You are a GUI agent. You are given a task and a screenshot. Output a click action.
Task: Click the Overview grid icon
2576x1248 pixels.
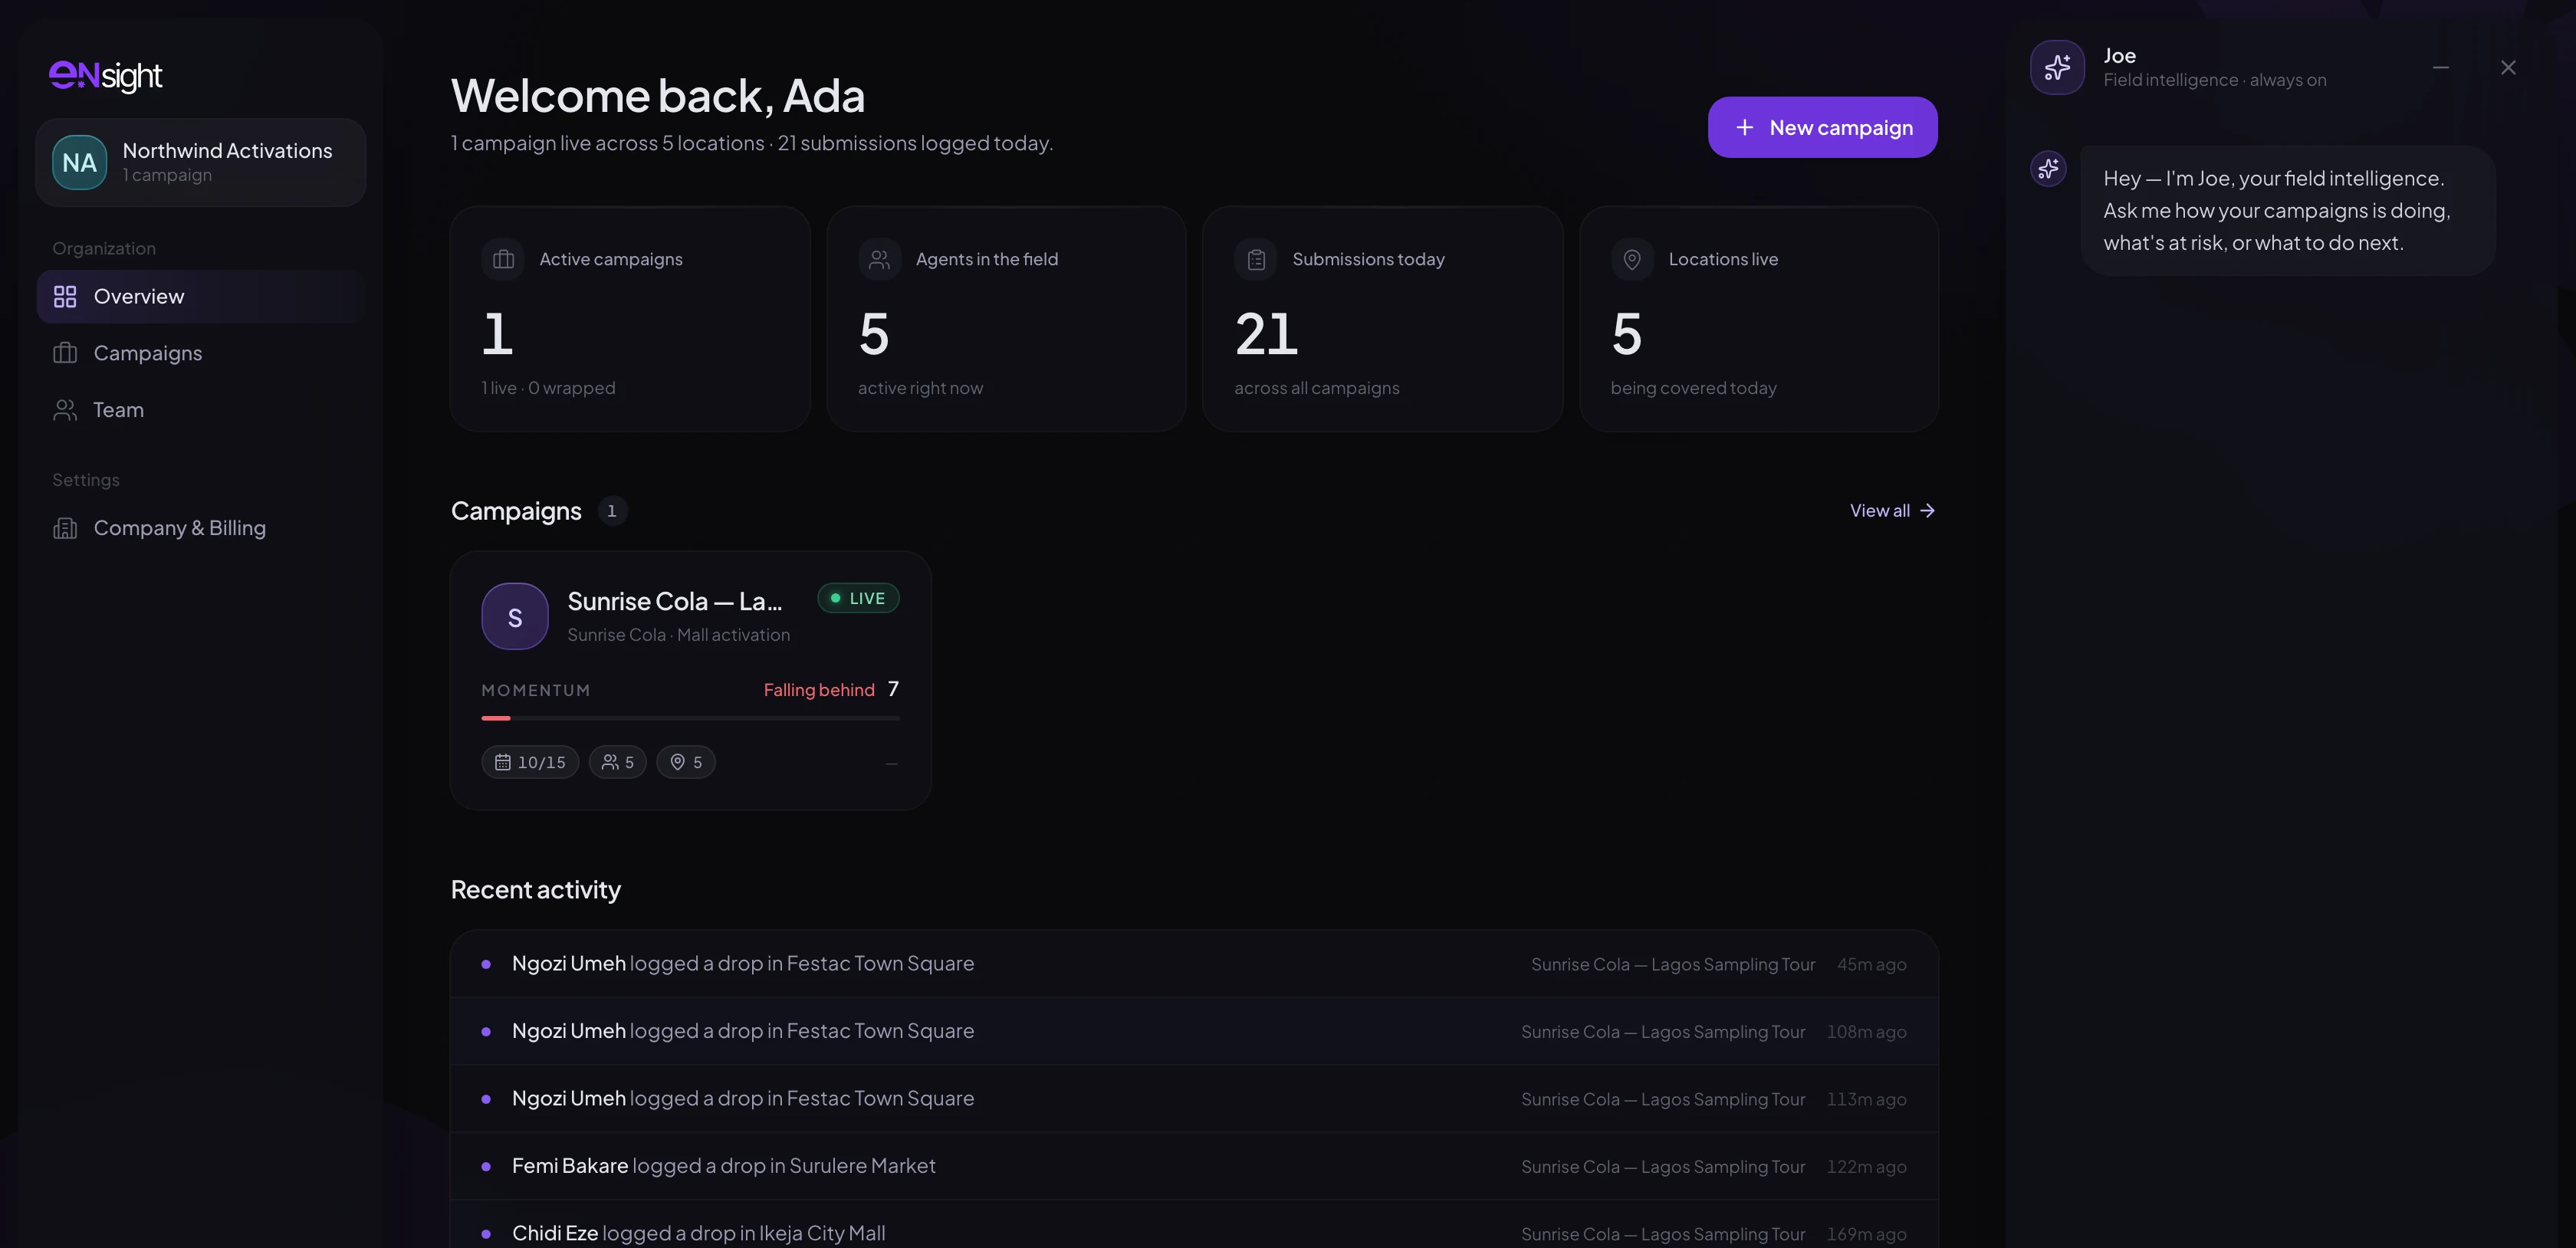(65, 296)
